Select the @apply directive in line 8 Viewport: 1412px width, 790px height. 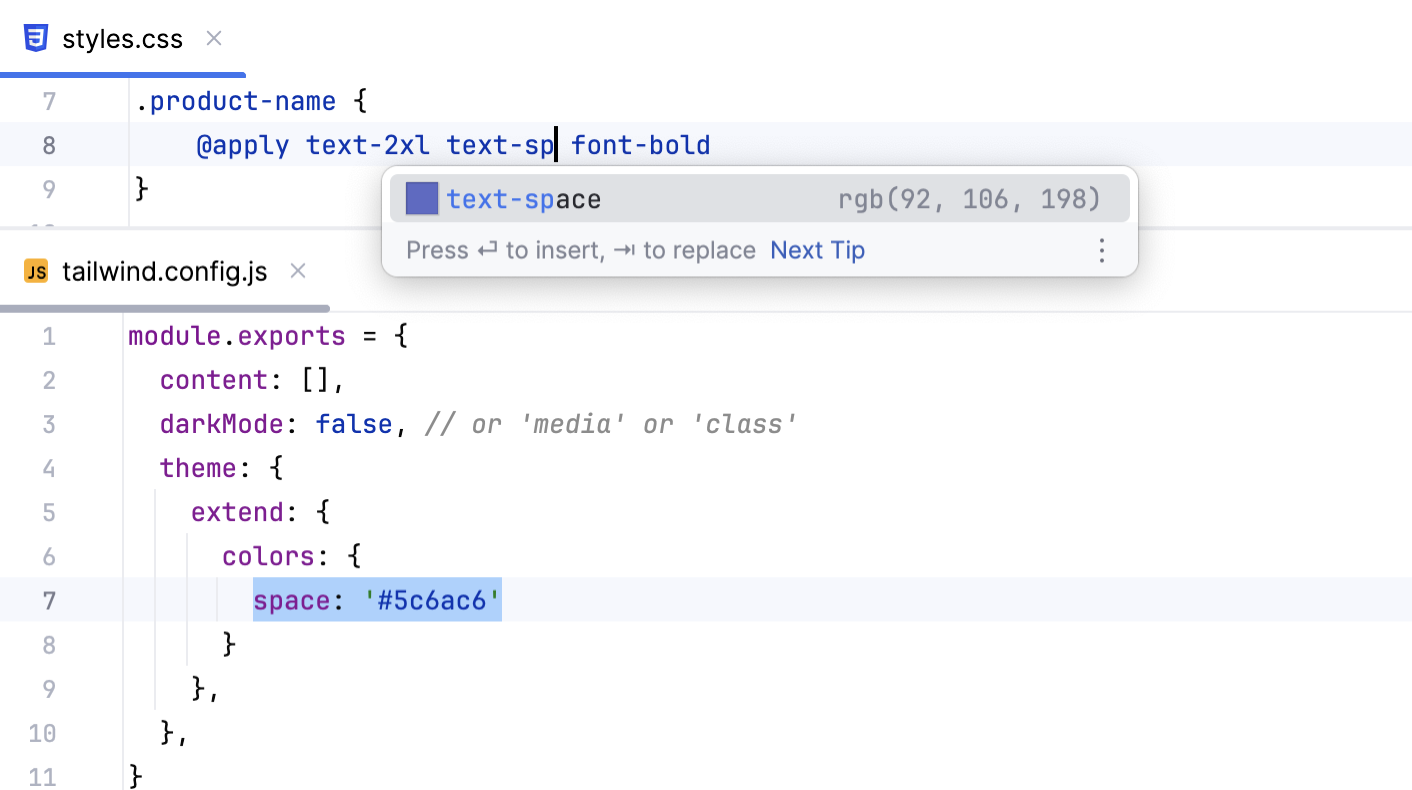[x=242, y=144]
